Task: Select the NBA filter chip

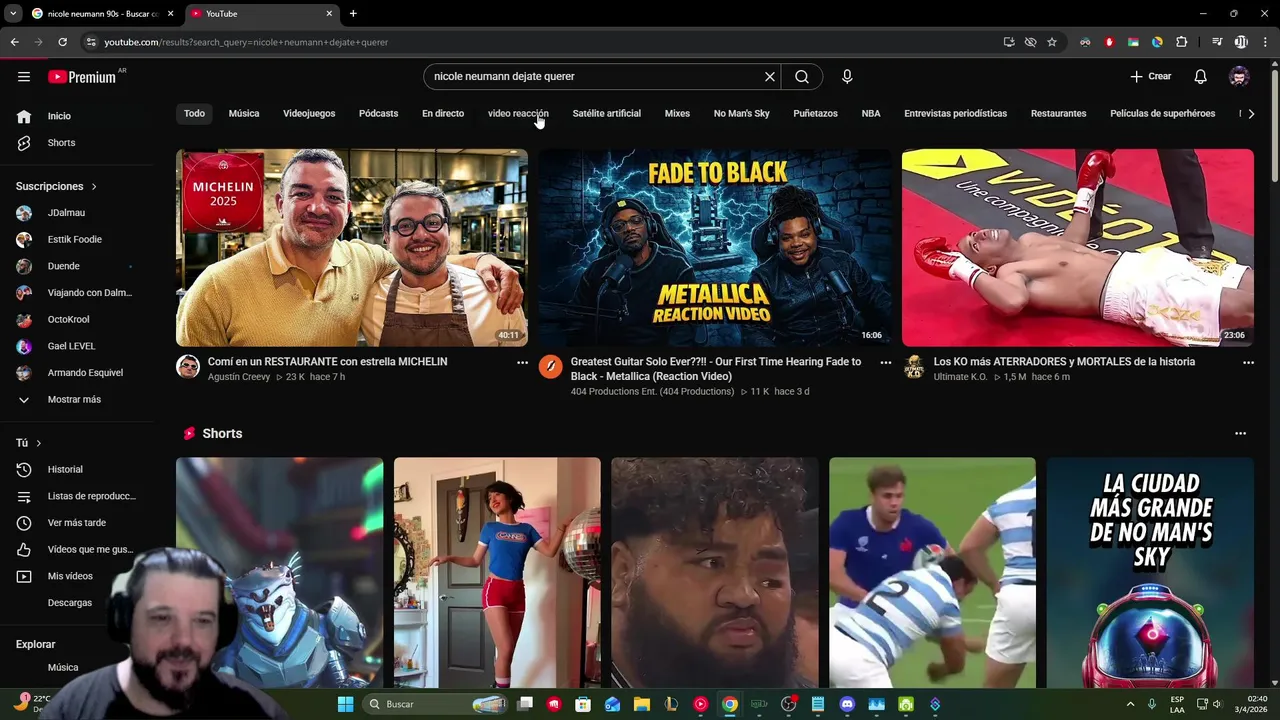Action: [x=871, y=114]
